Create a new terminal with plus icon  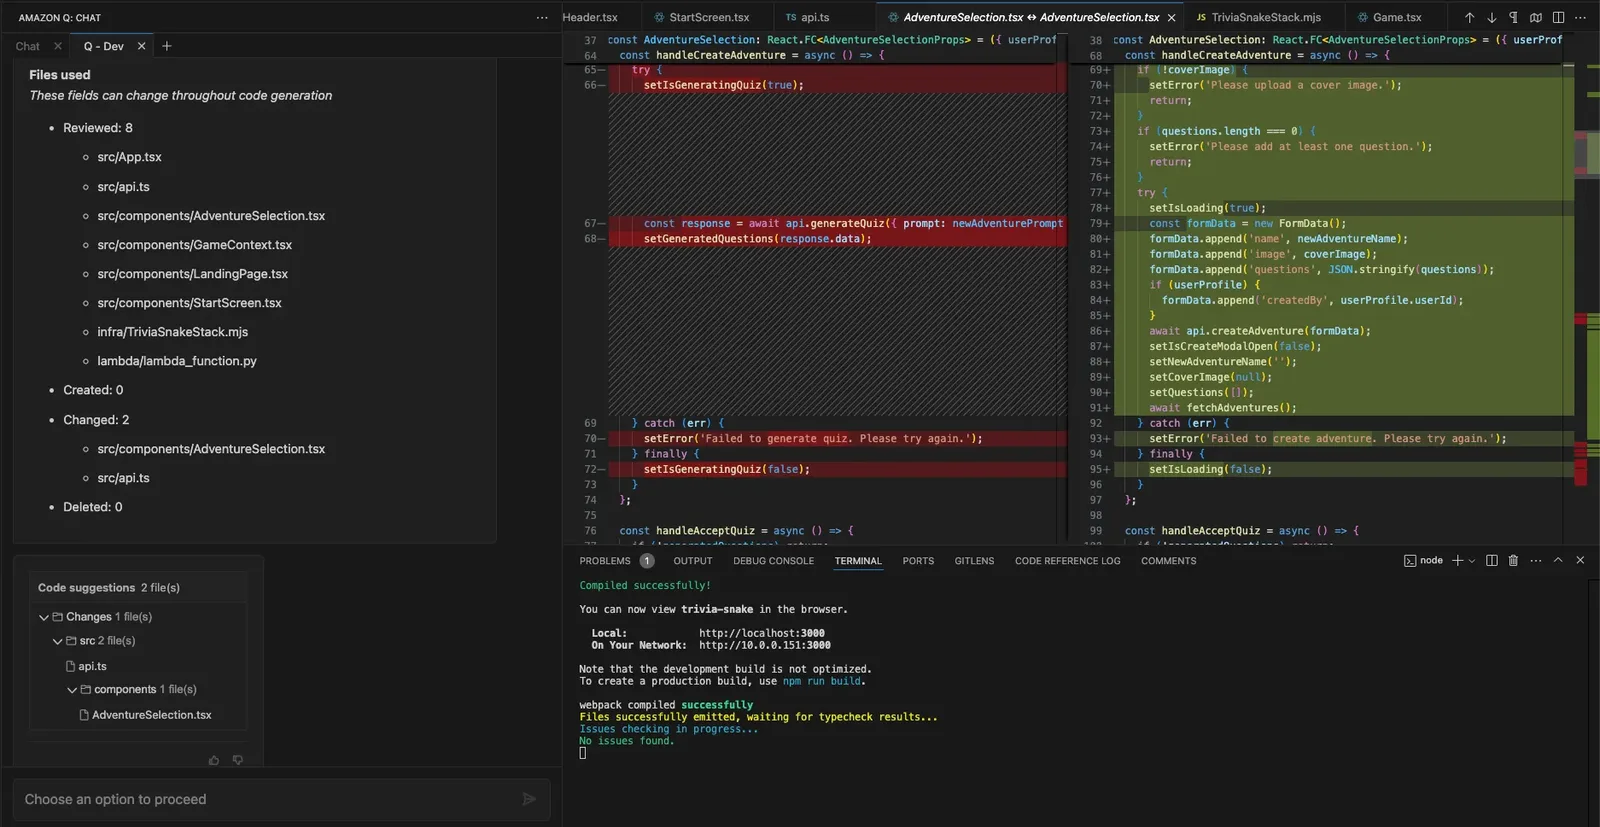(1457, 561)
